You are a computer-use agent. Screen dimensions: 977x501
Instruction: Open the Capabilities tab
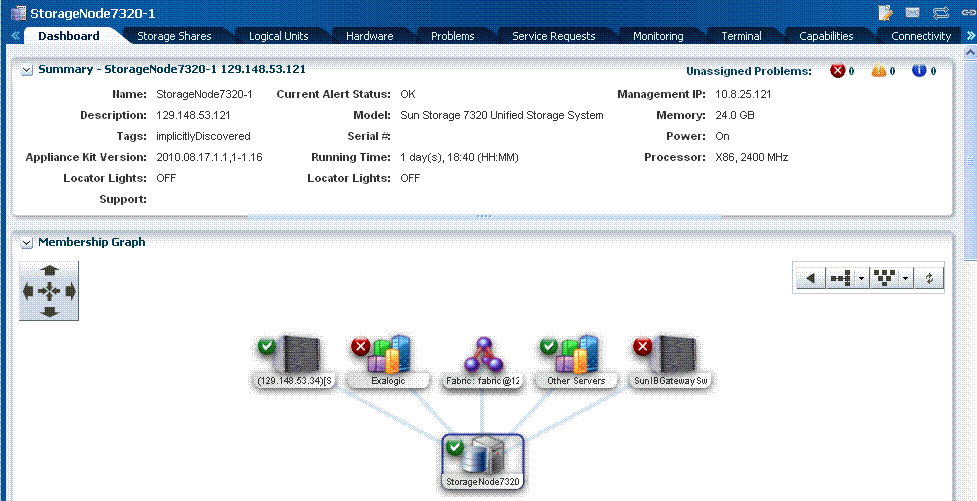click(x=826, y=36)
